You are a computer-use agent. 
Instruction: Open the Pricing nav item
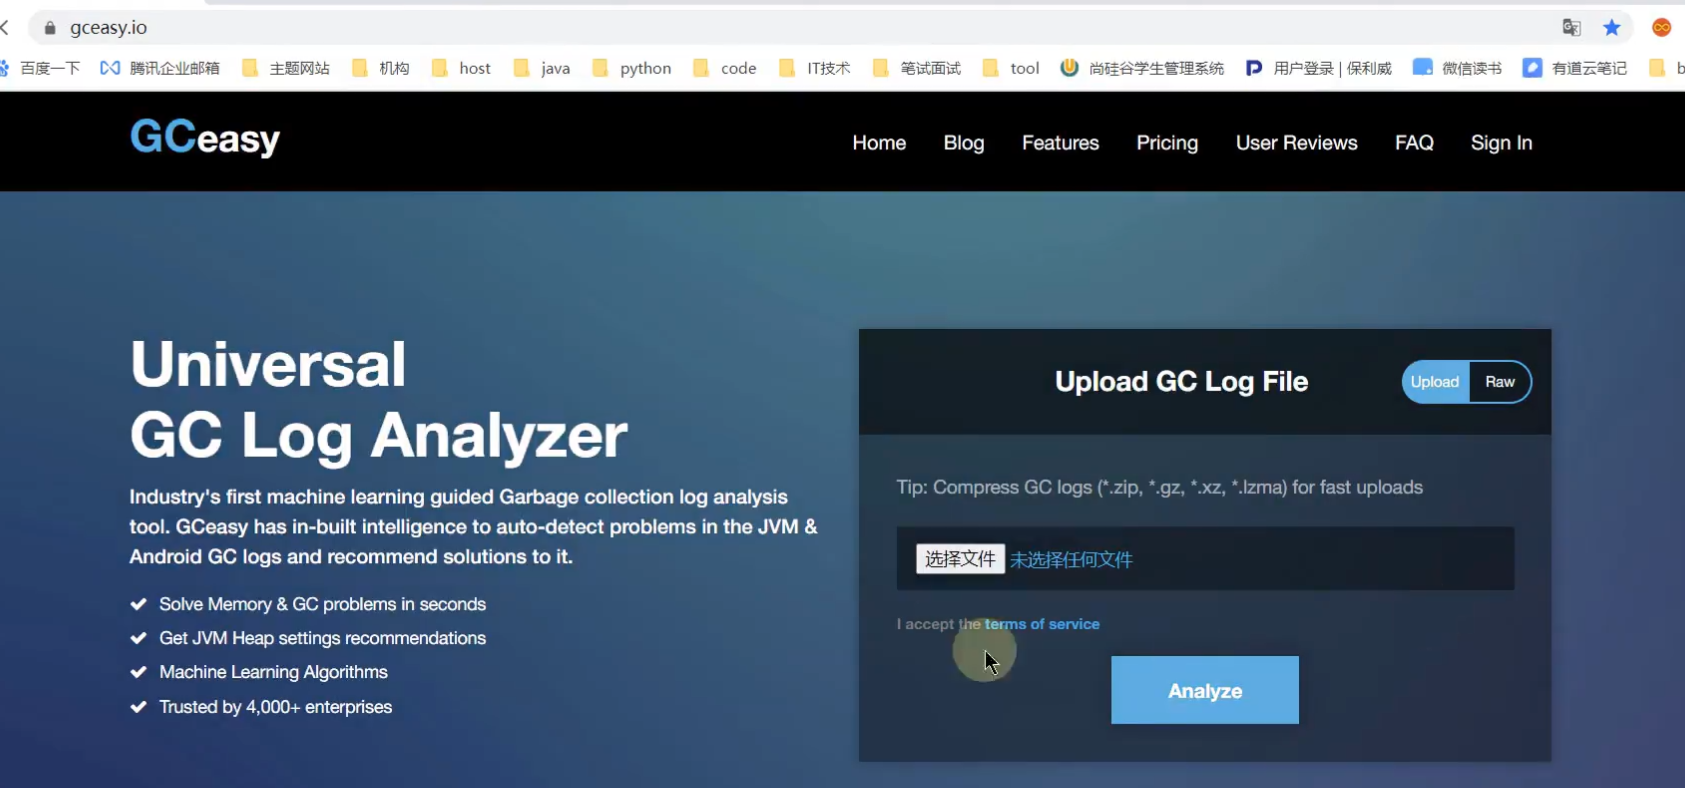click(1167, 143)
